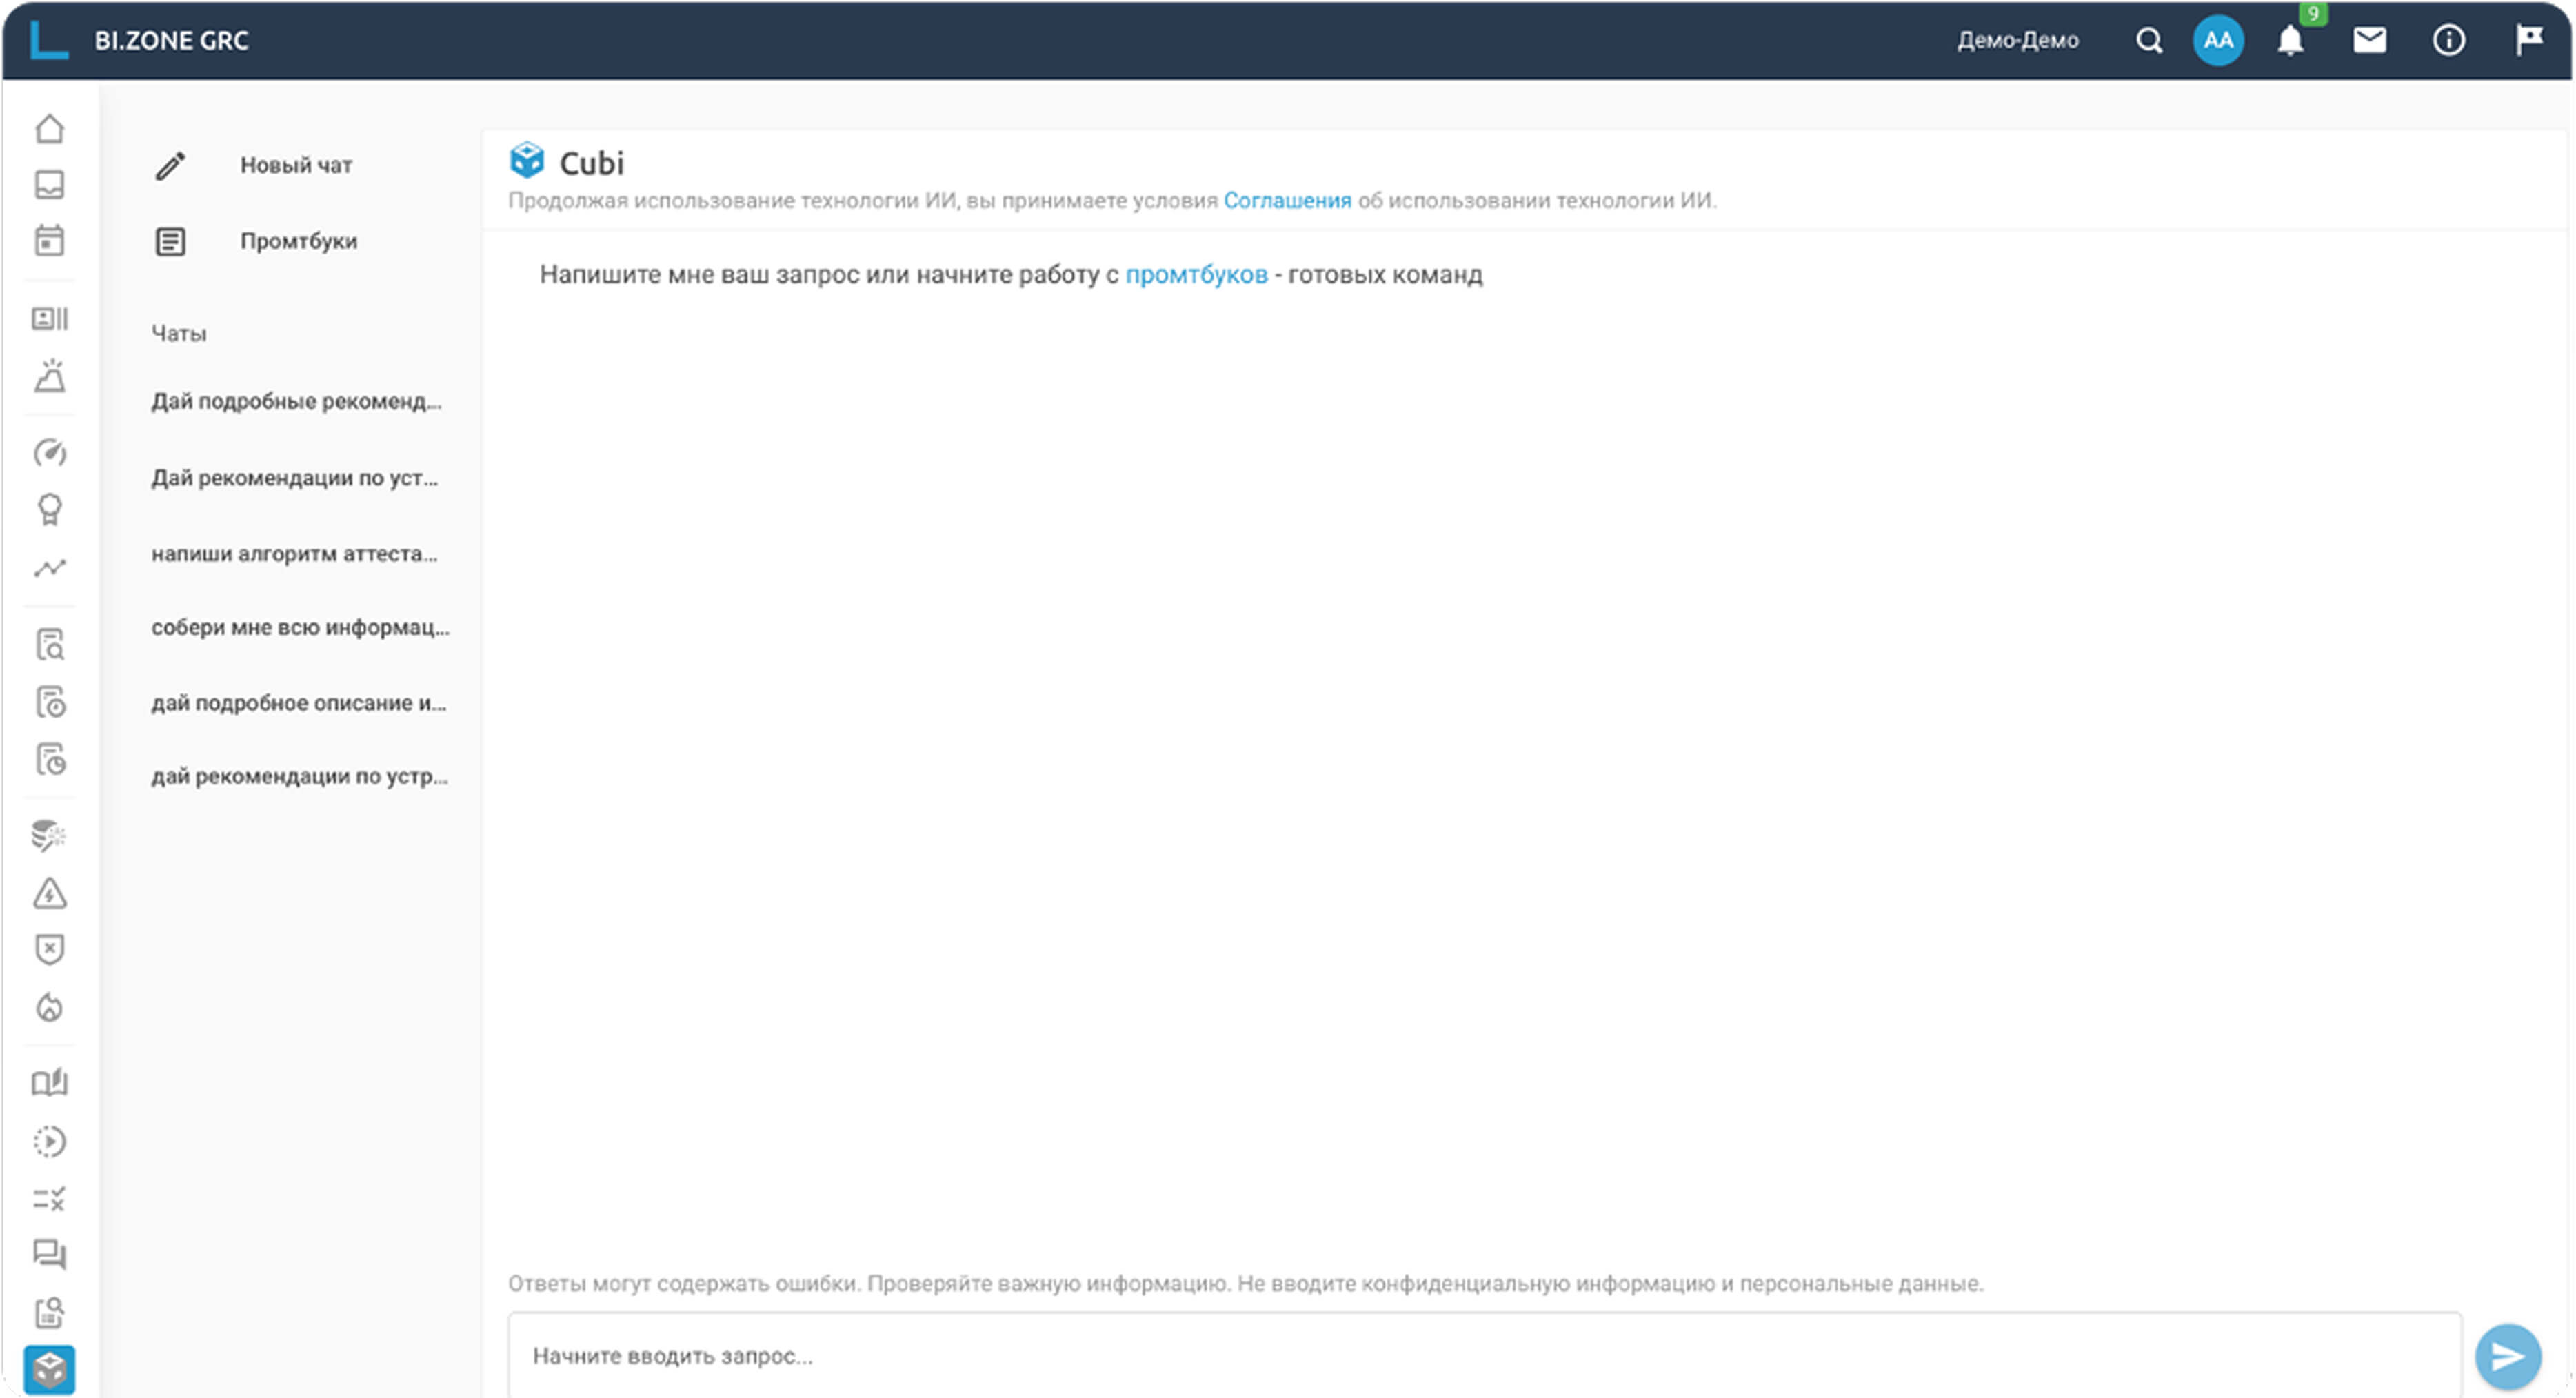Follow the Соглашения link
This screenshot has height=1398, width=2576.
pos(1287,201)
